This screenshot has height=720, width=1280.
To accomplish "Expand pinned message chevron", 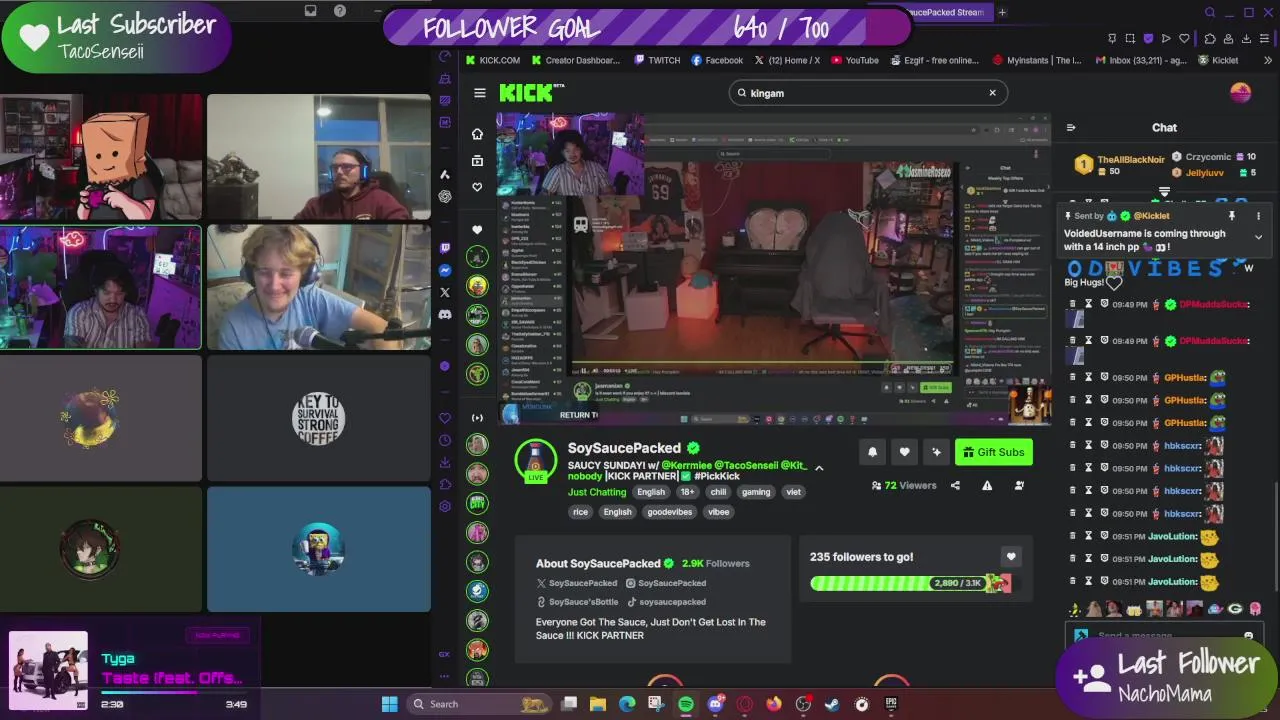I will [x=1258, y=238].
